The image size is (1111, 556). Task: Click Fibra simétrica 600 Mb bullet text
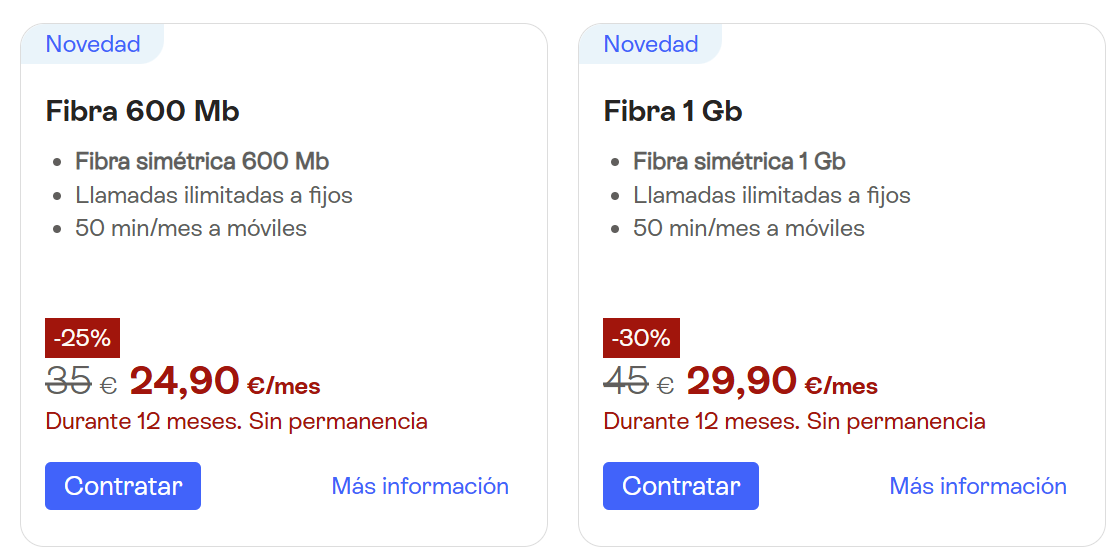[202, 161]
